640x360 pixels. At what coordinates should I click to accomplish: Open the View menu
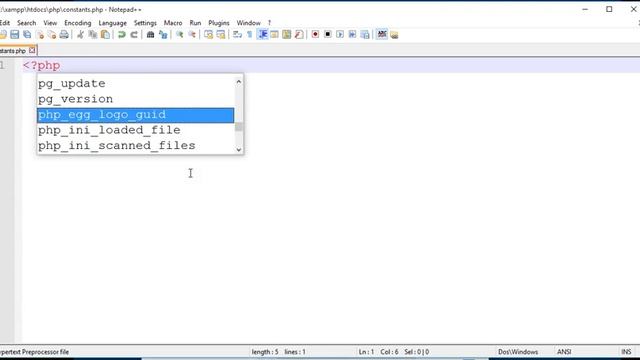50,23
